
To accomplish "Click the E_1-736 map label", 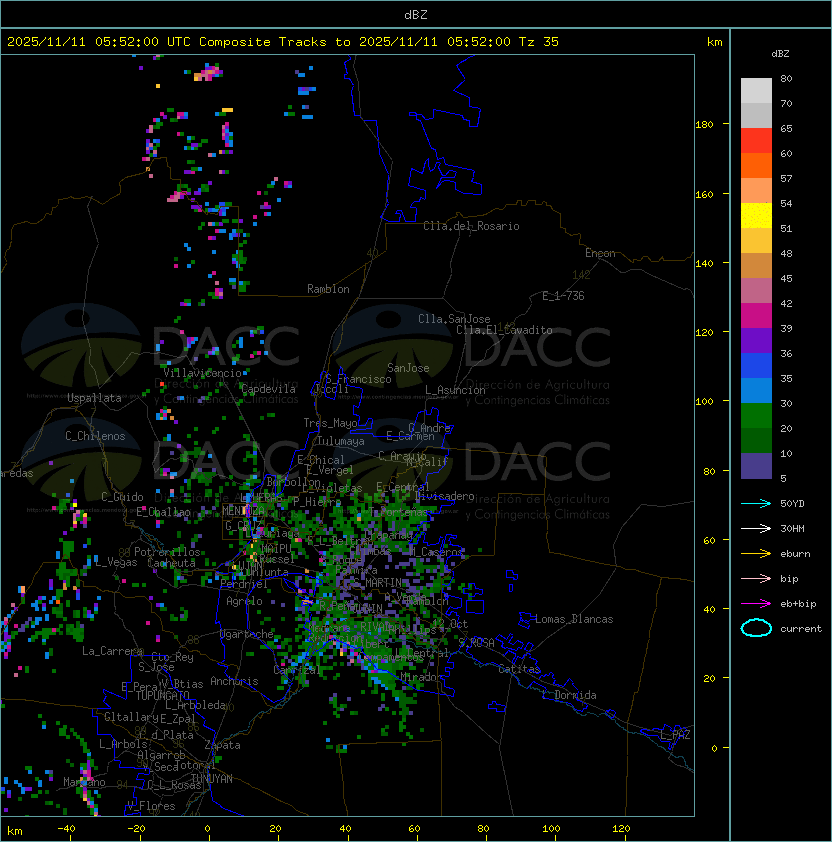I will pyautogui.click(x=563, y=296).
